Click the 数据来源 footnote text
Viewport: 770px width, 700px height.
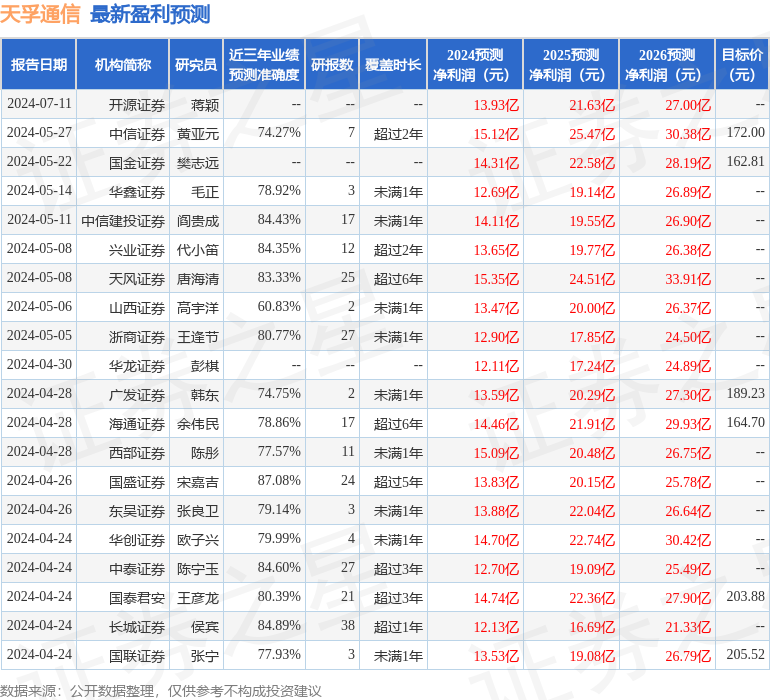[x=161, y=691]
